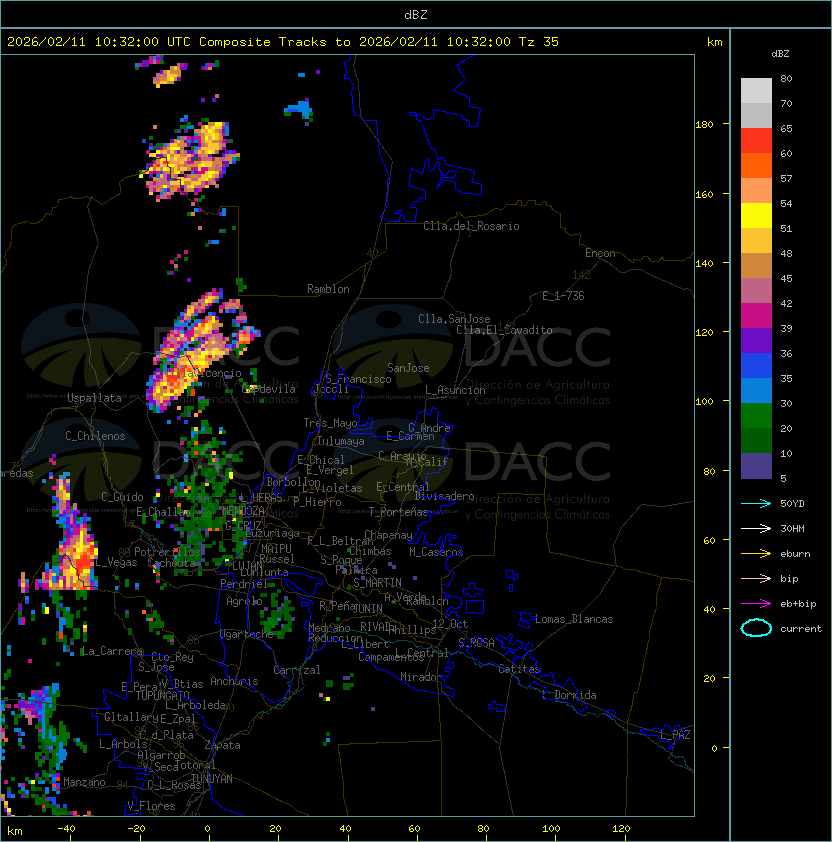The image size is (832, 842).
Task: Click the red storm core beside L_Vegas
Action: click(84, 563)
